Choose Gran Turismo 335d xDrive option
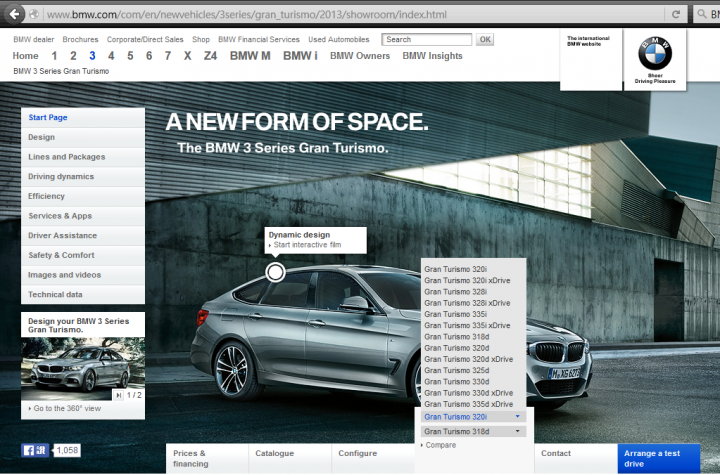The height and width of the screenshot is (475, 720). pyautogui.click(x=468, y=404)
